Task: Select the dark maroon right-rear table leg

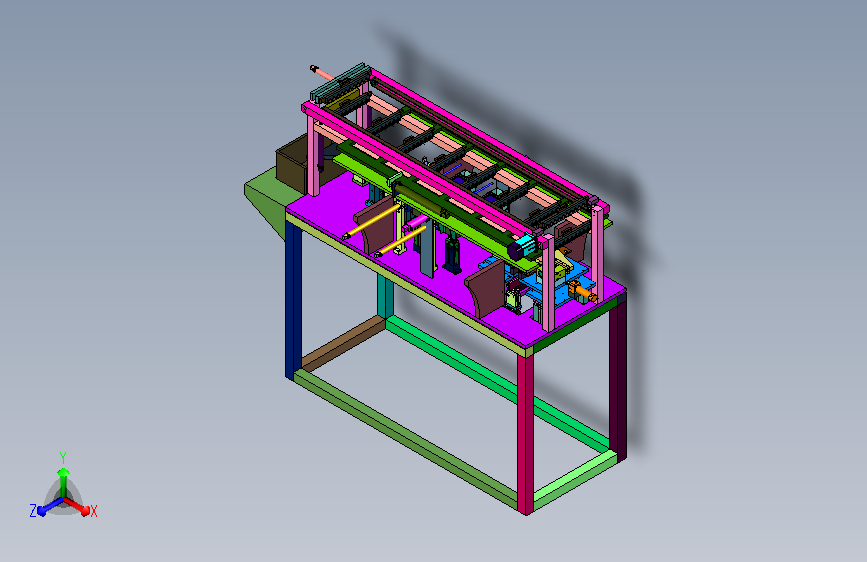Action: pyautogui.click(x=618, y=379)
